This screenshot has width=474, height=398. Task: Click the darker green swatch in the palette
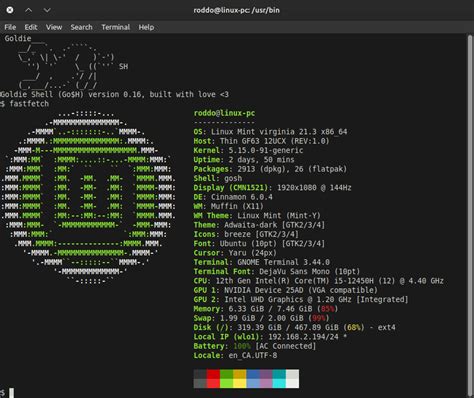[x=227, y=374]
